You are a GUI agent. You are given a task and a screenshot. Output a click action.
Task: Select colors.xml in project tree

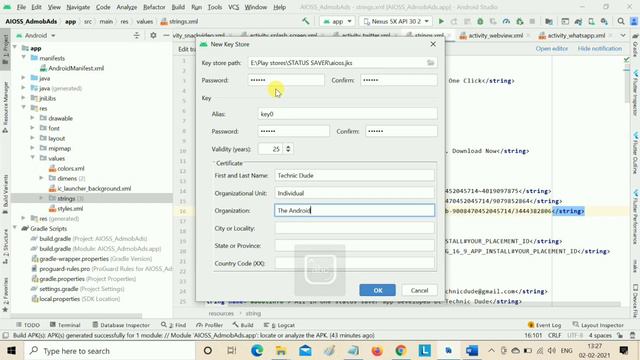(67, 168)
